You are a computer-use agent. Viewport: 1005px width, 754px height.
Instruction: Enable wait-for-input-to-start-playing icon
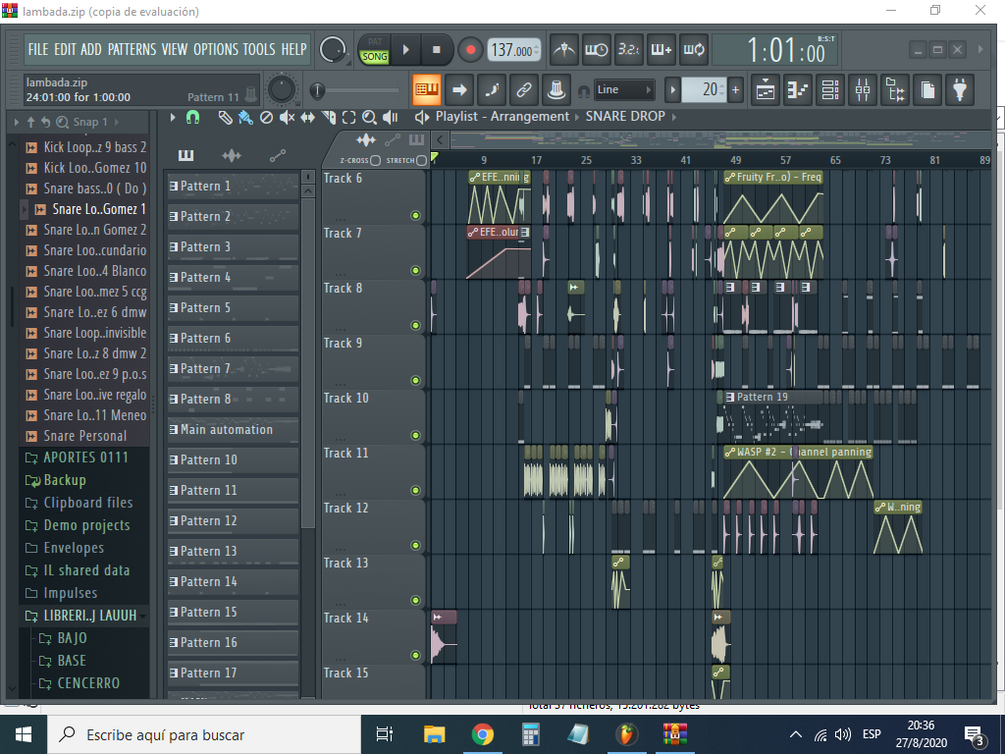596,50
